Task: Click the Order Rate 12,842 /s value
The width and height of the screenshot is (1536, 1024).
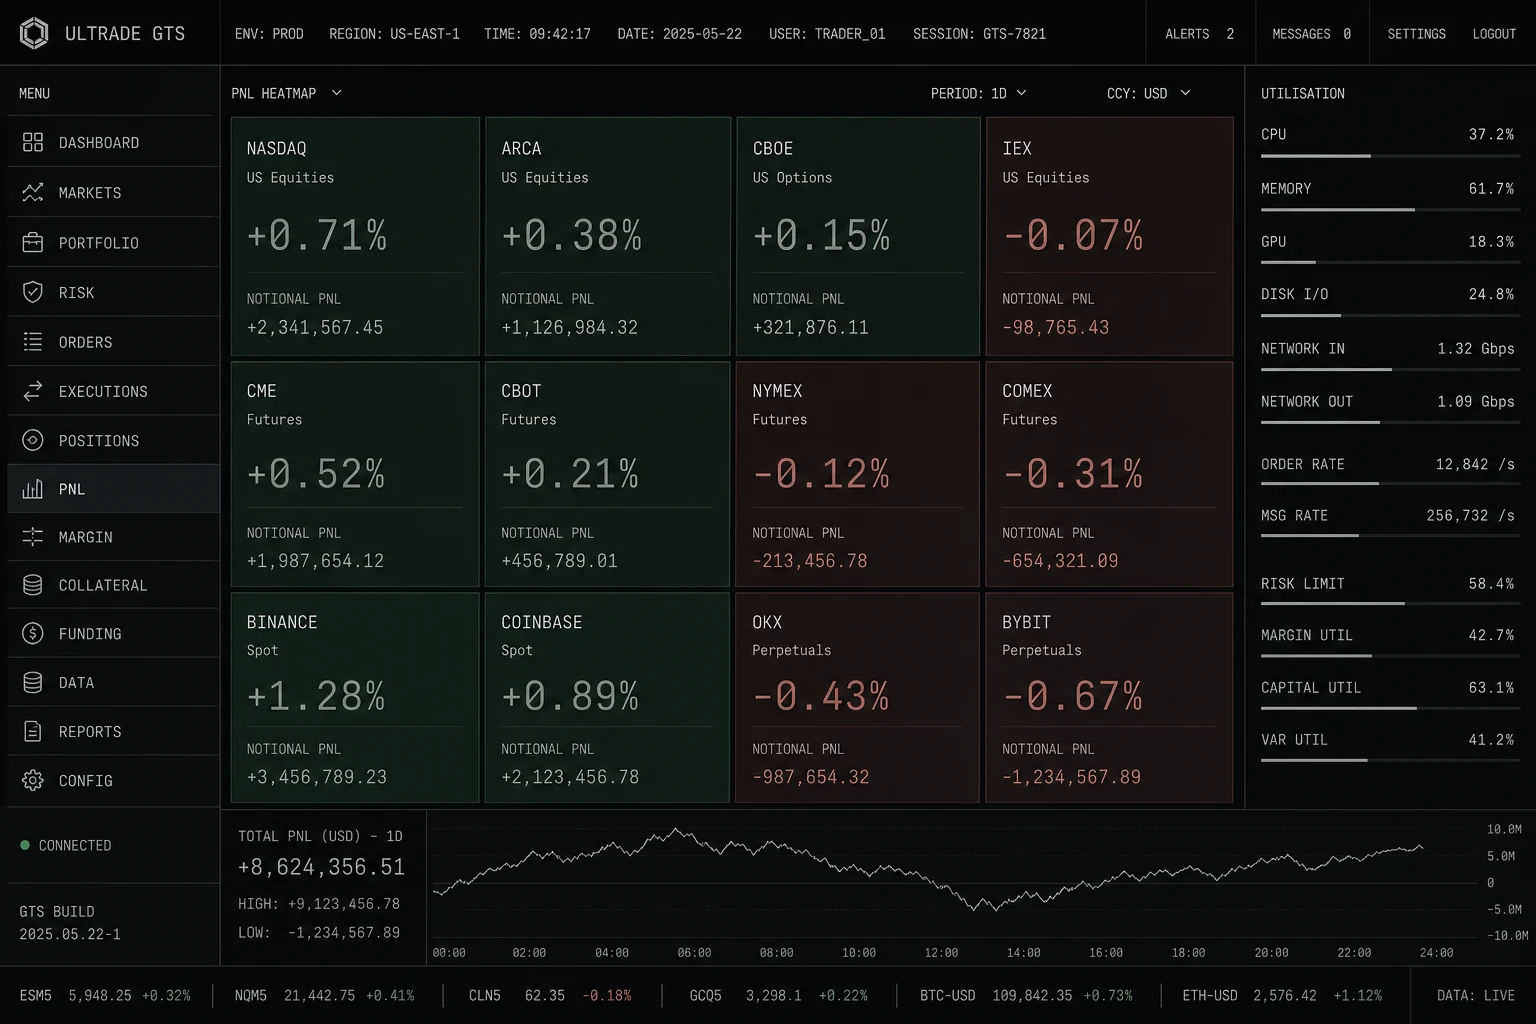Action: click(x=1475, y=464)
